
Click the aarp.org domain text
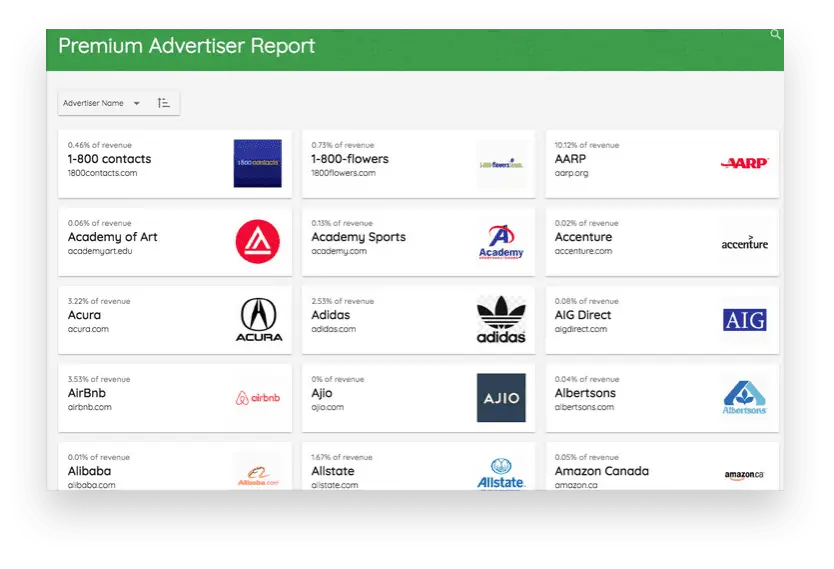571,173
